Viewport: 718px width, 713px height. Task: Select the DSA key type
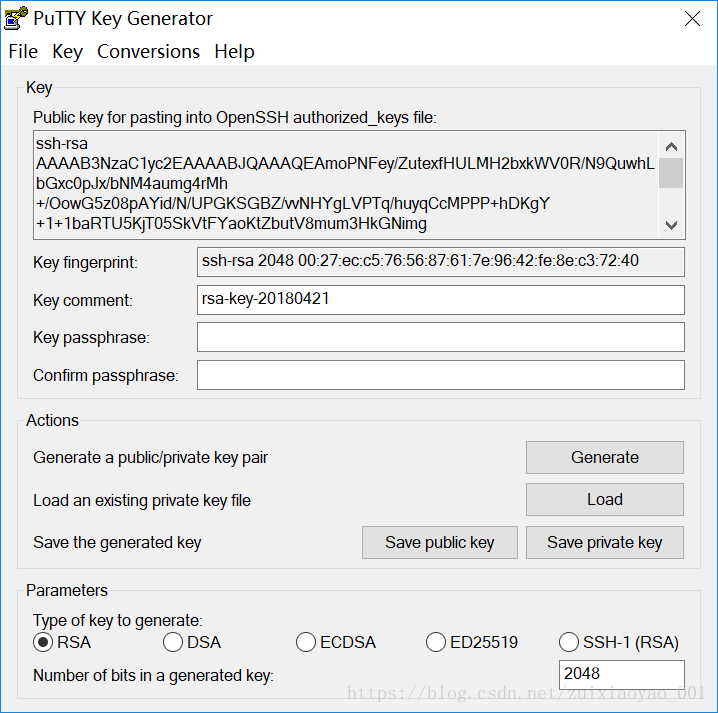(173, 642)
